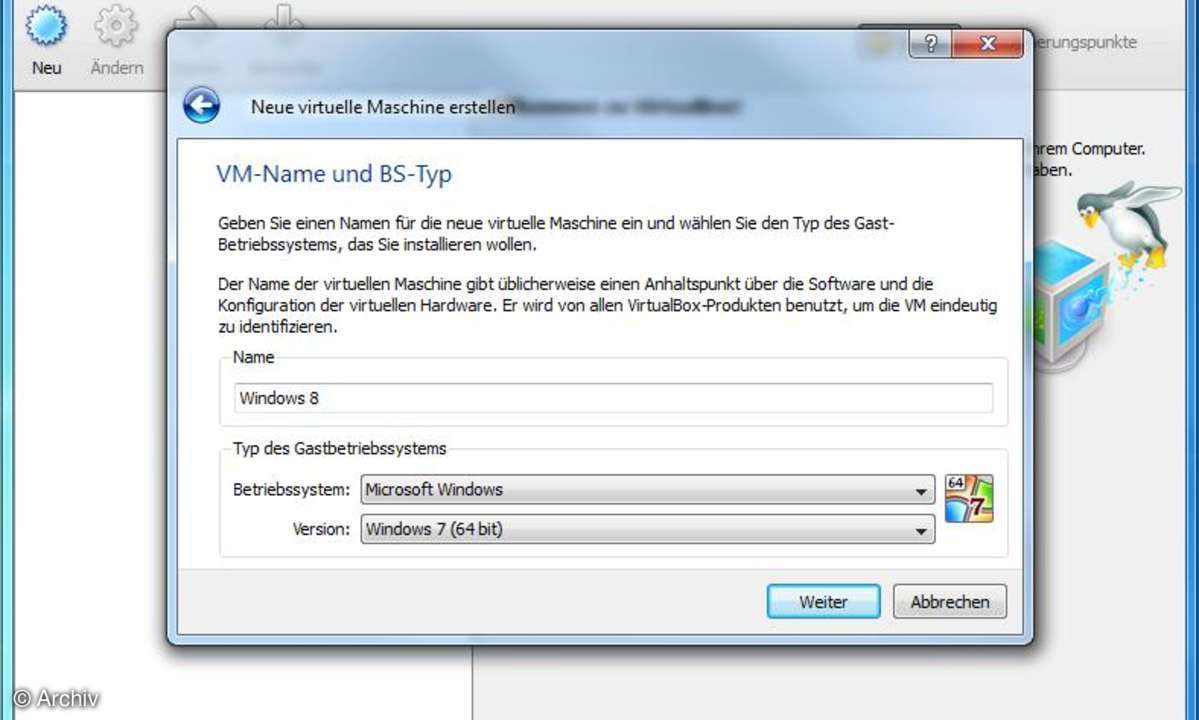Click the help question mark button
The width and height of the screenshot is (1199, 720).
coord(930,44)
